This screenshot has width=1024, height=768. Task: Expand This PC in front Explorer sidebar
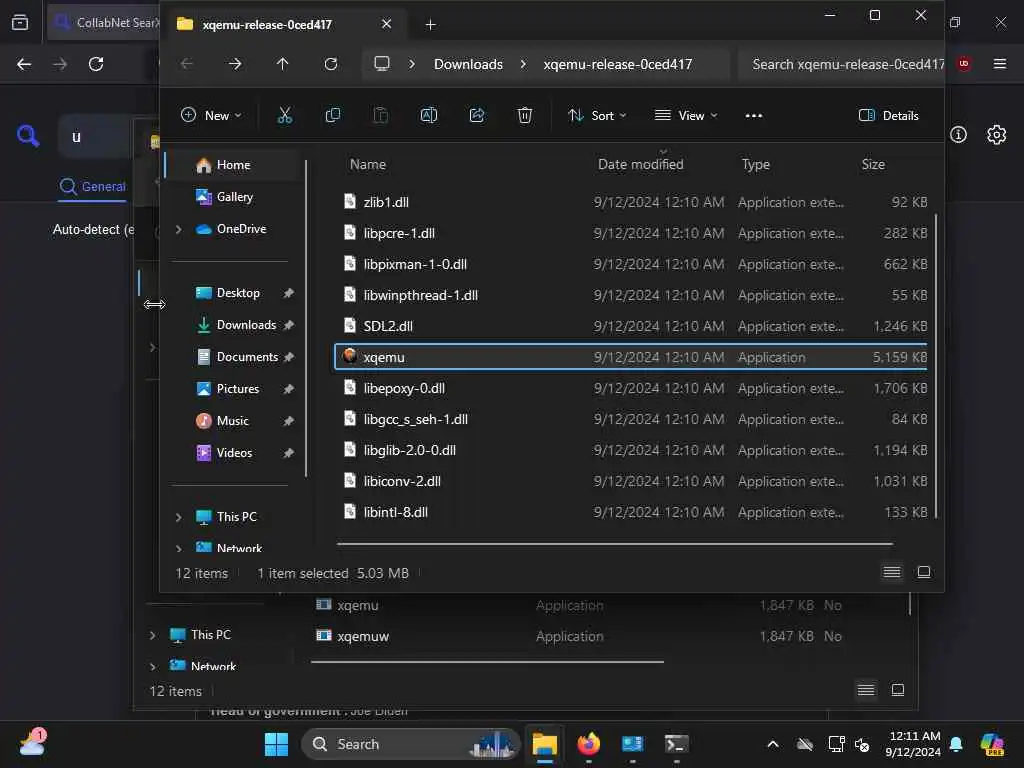click(178, 517)
